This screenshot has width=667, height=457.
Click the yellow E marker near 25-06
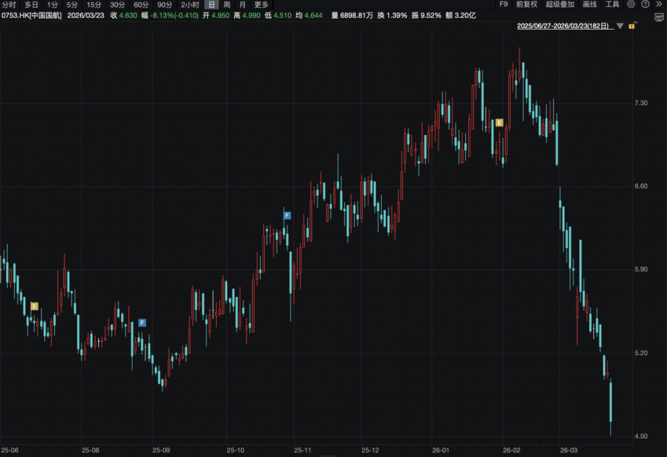[33, 305]
